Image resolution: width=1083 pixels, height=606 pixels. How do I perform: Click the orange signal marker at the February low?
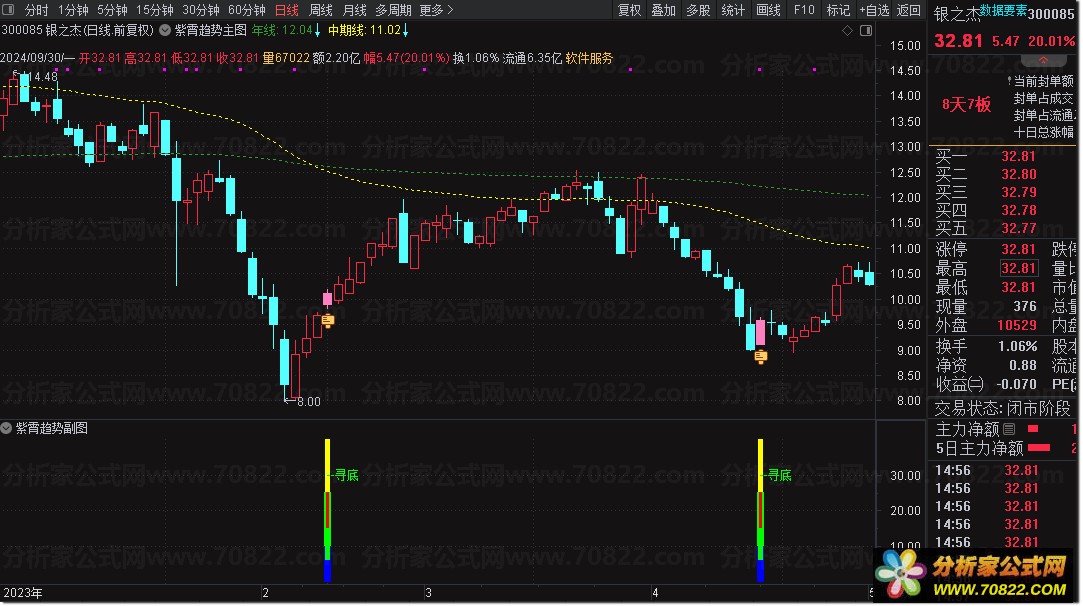[327, 321]
